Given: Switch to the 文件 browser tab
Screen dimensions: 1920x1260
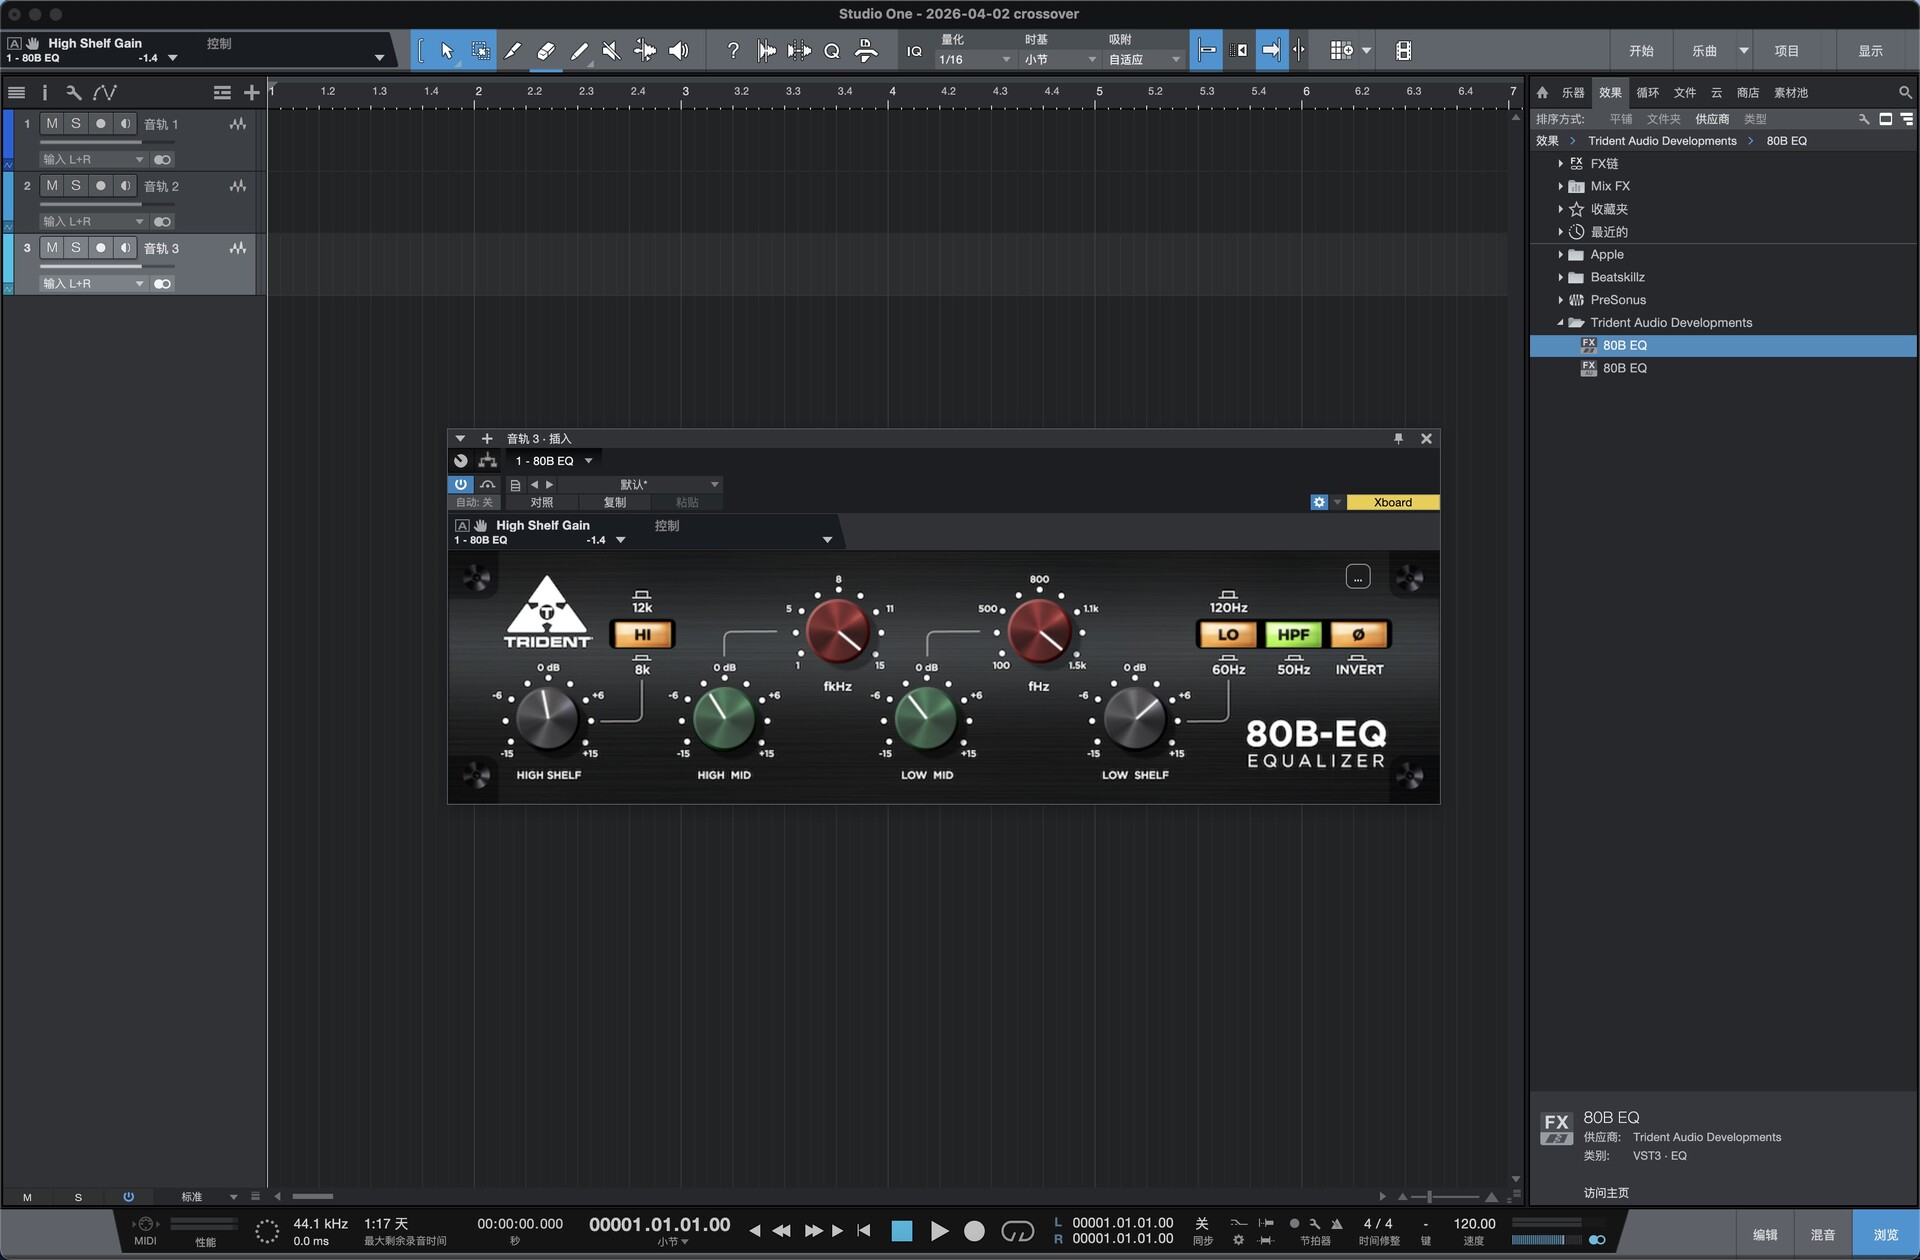Looking at the screenshot, I should tap(1685, 93).
